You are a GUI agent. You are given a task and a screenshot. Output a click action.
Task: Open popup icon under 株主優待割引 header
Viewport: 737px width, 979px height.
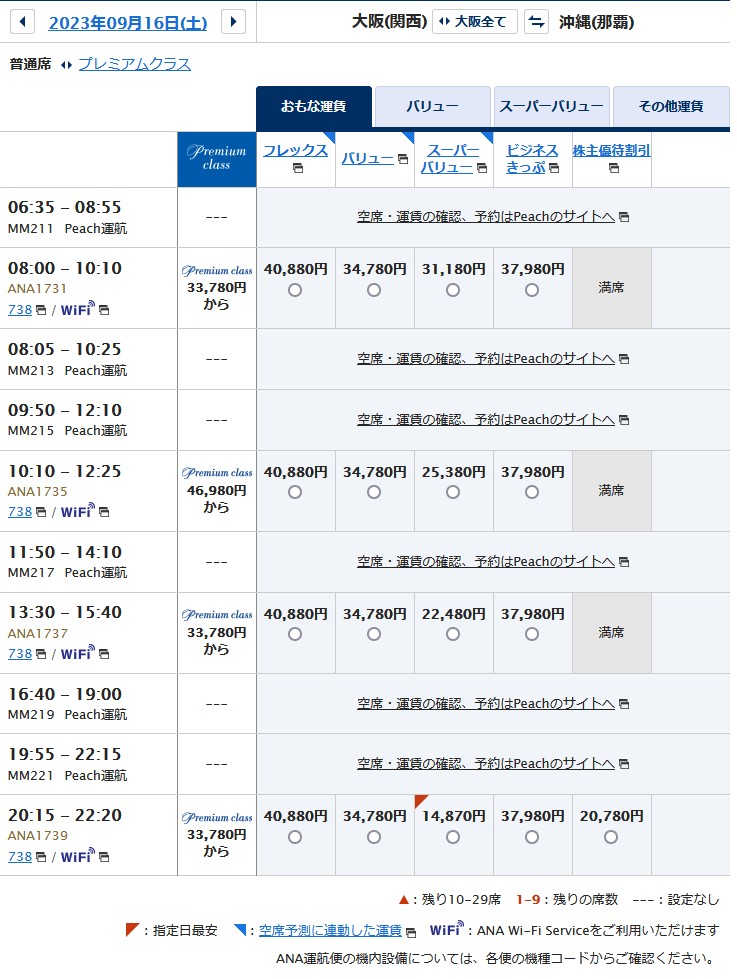[x=612, y=168]
